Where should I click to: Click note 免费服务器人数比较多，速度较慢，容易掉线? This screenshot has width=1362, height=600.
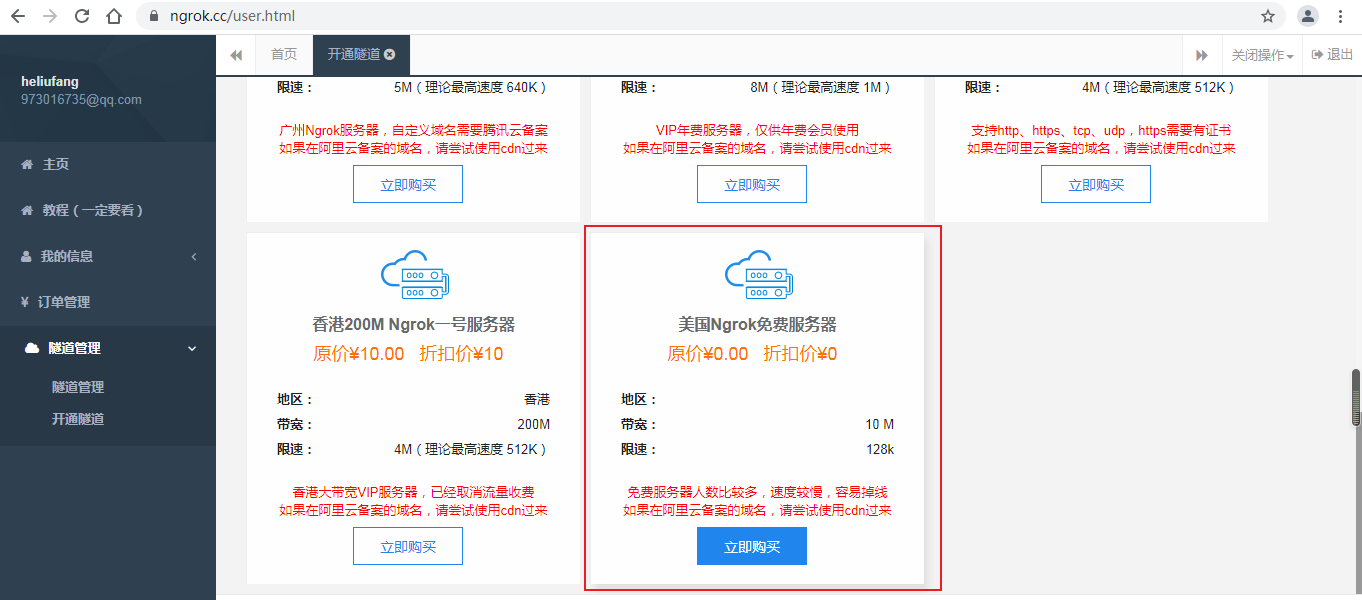[x=757, y=493]
